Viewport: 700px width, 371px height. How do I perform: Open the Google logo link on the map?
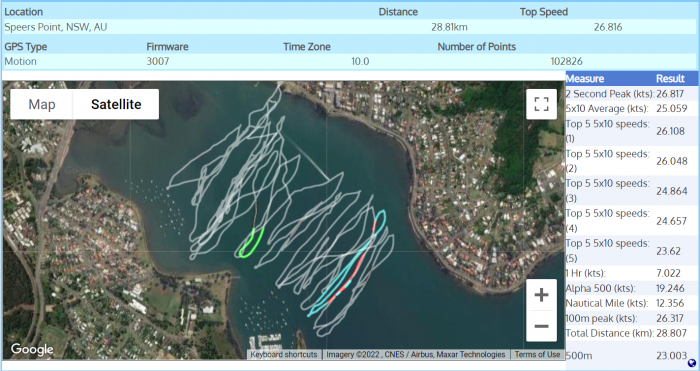click(32, 349)
